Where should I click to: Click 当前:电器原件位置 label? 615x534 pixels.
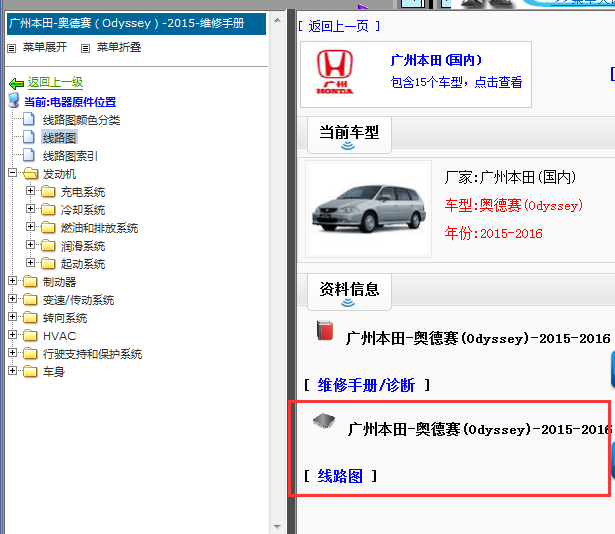point(70,102)
